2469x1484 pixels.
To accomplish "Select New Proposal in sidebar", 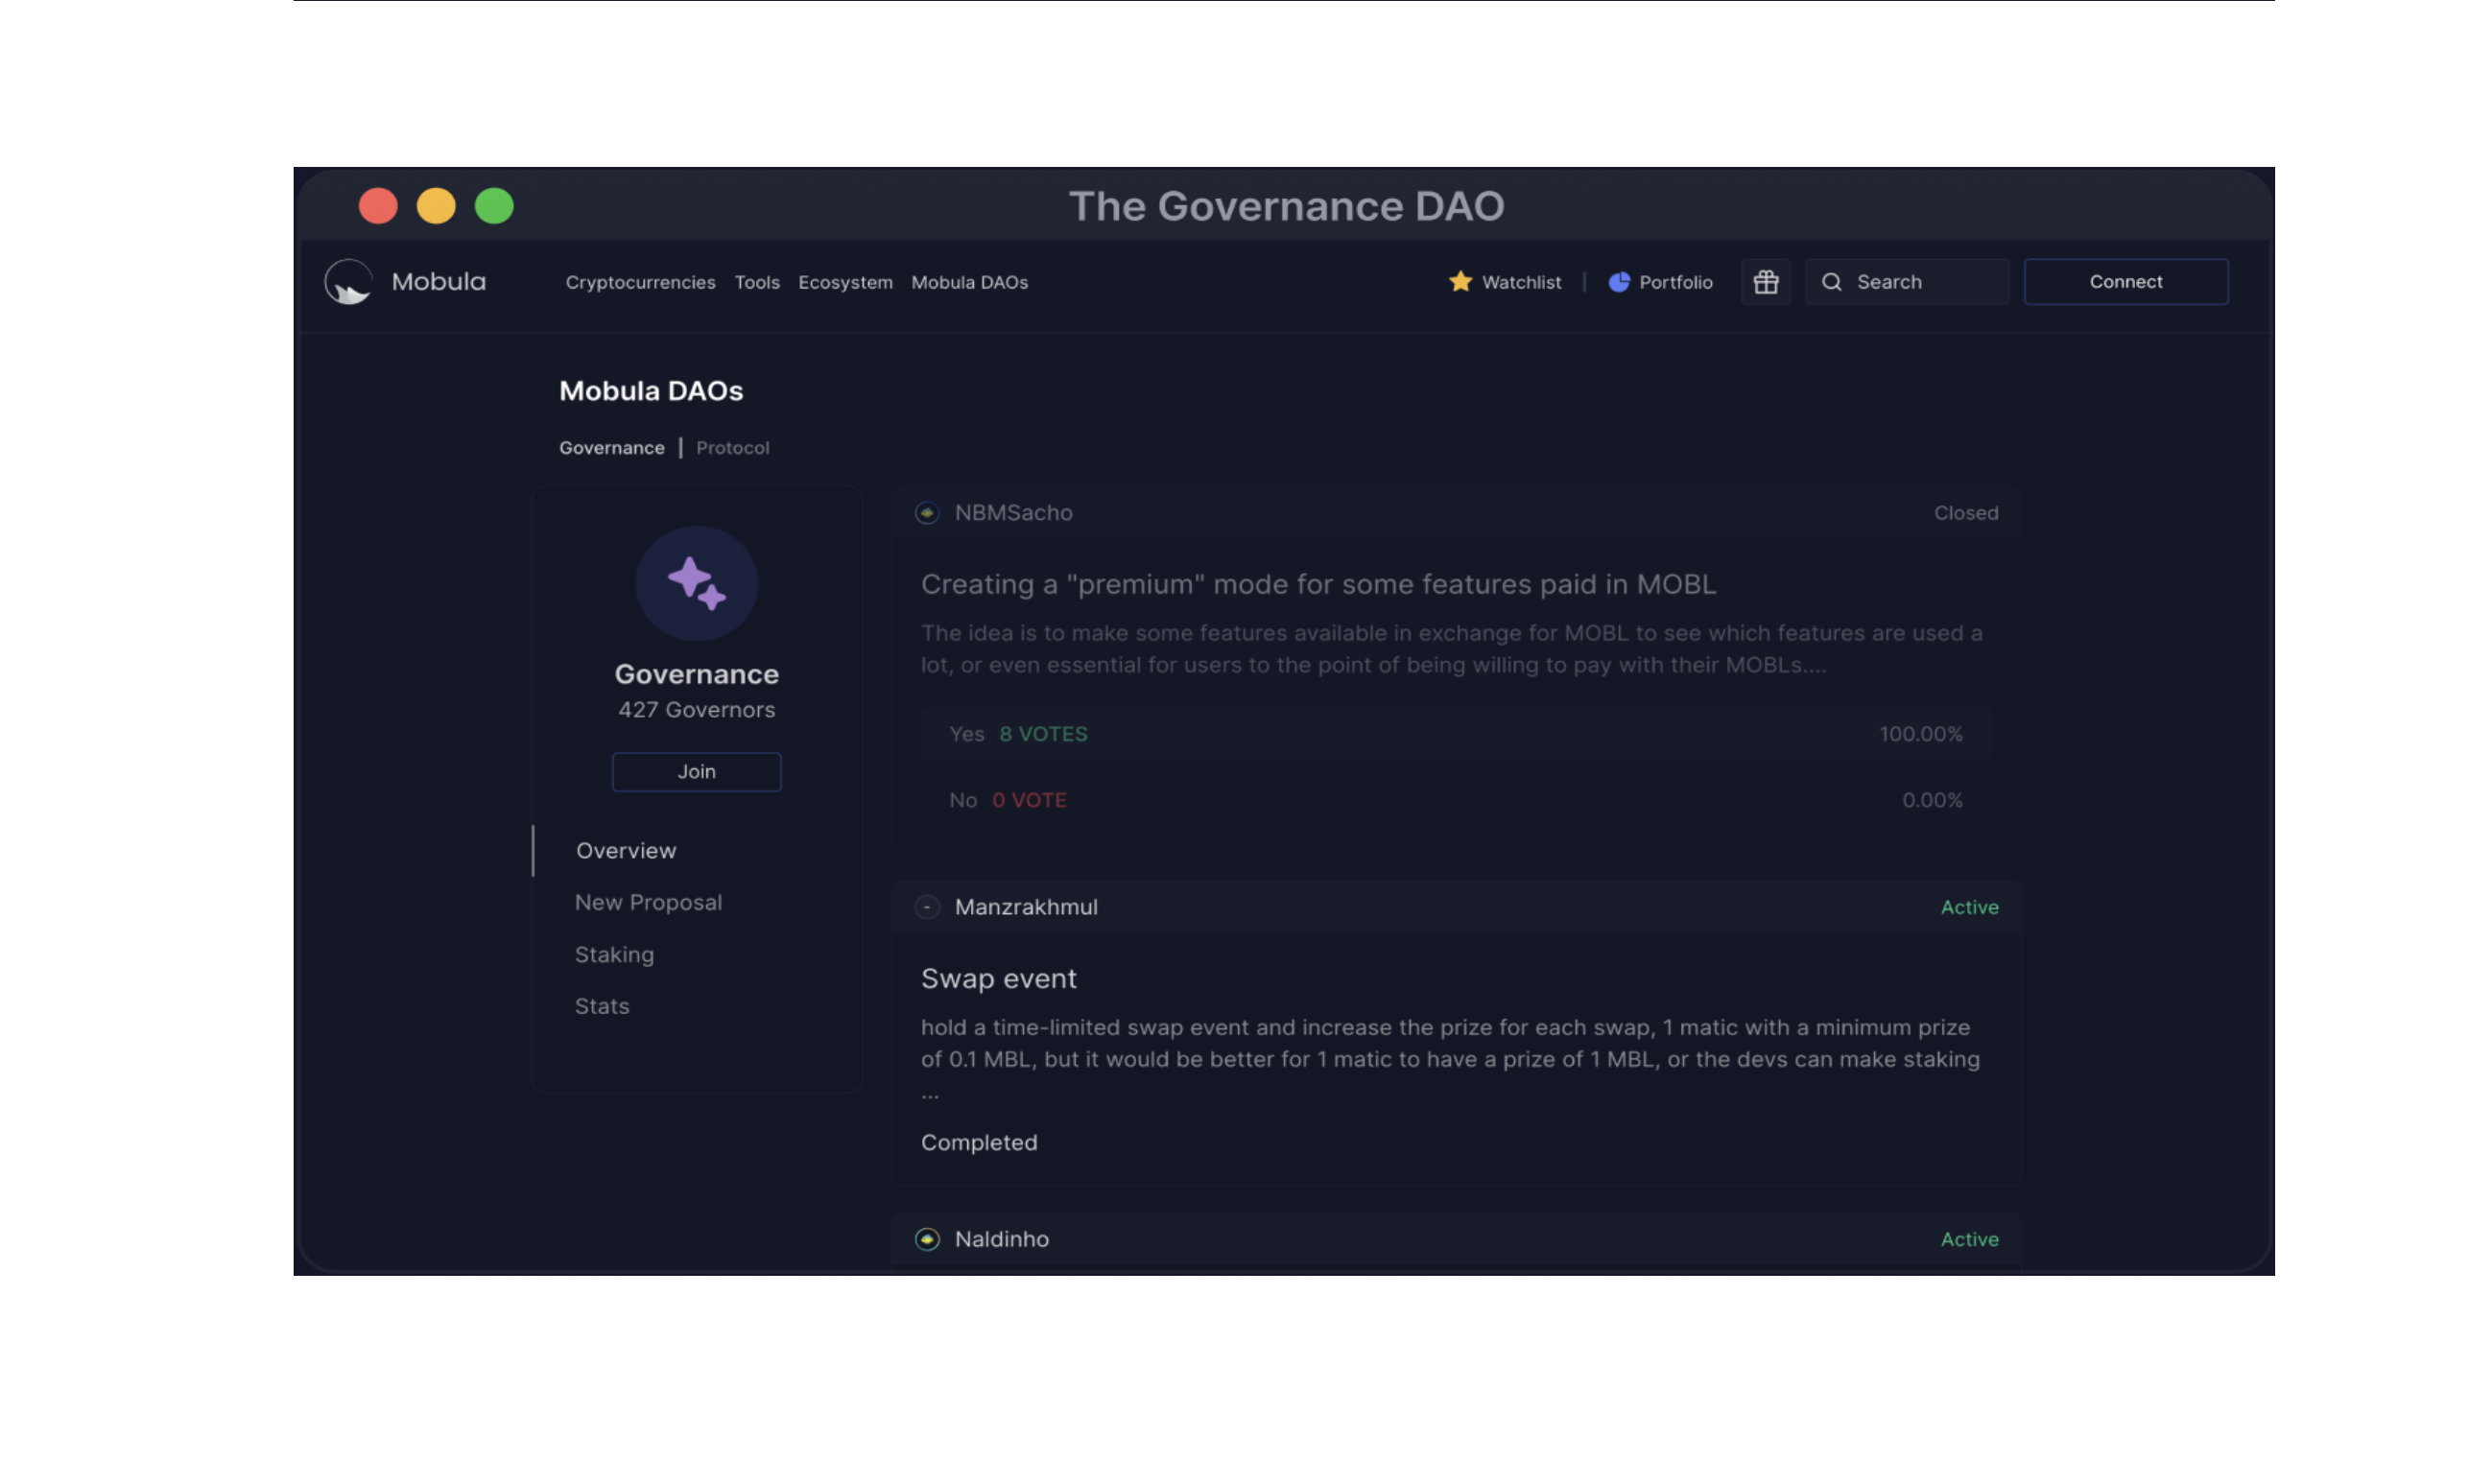I will tap(648, 902).
